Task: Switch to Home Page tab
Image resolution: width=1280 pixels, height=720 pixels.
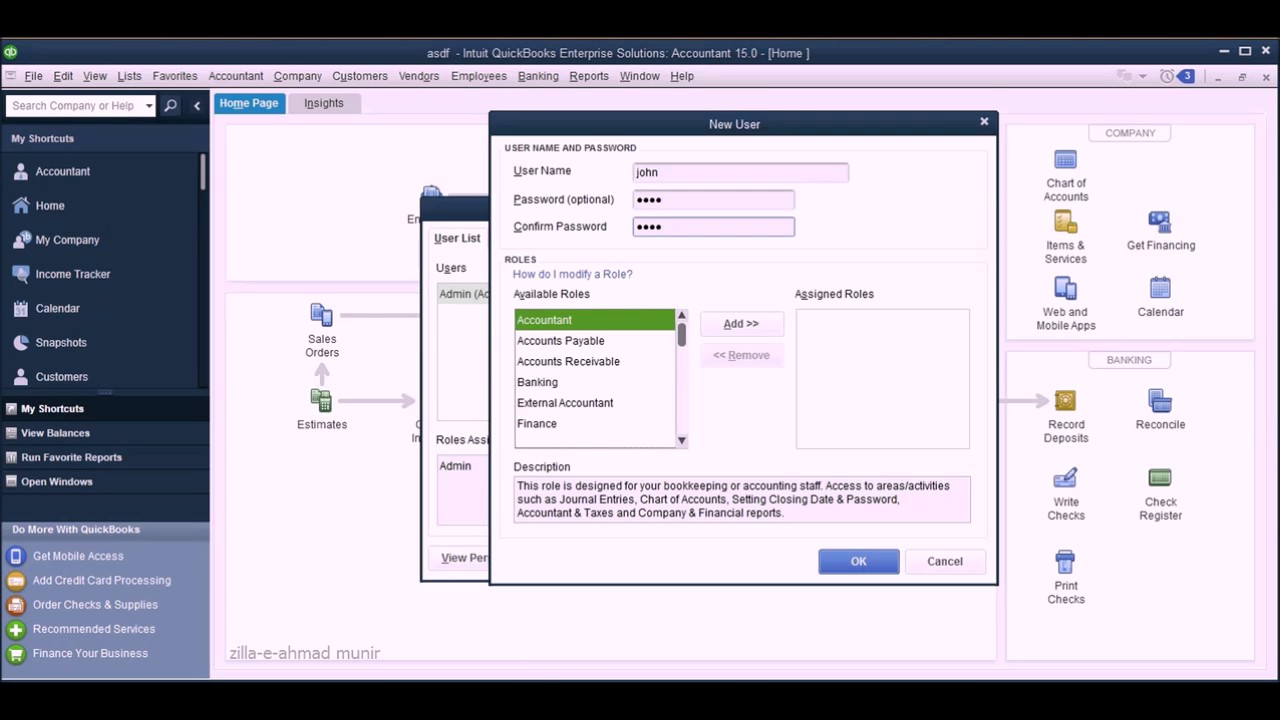Action: pyautogui.click(x=249, y=103)
